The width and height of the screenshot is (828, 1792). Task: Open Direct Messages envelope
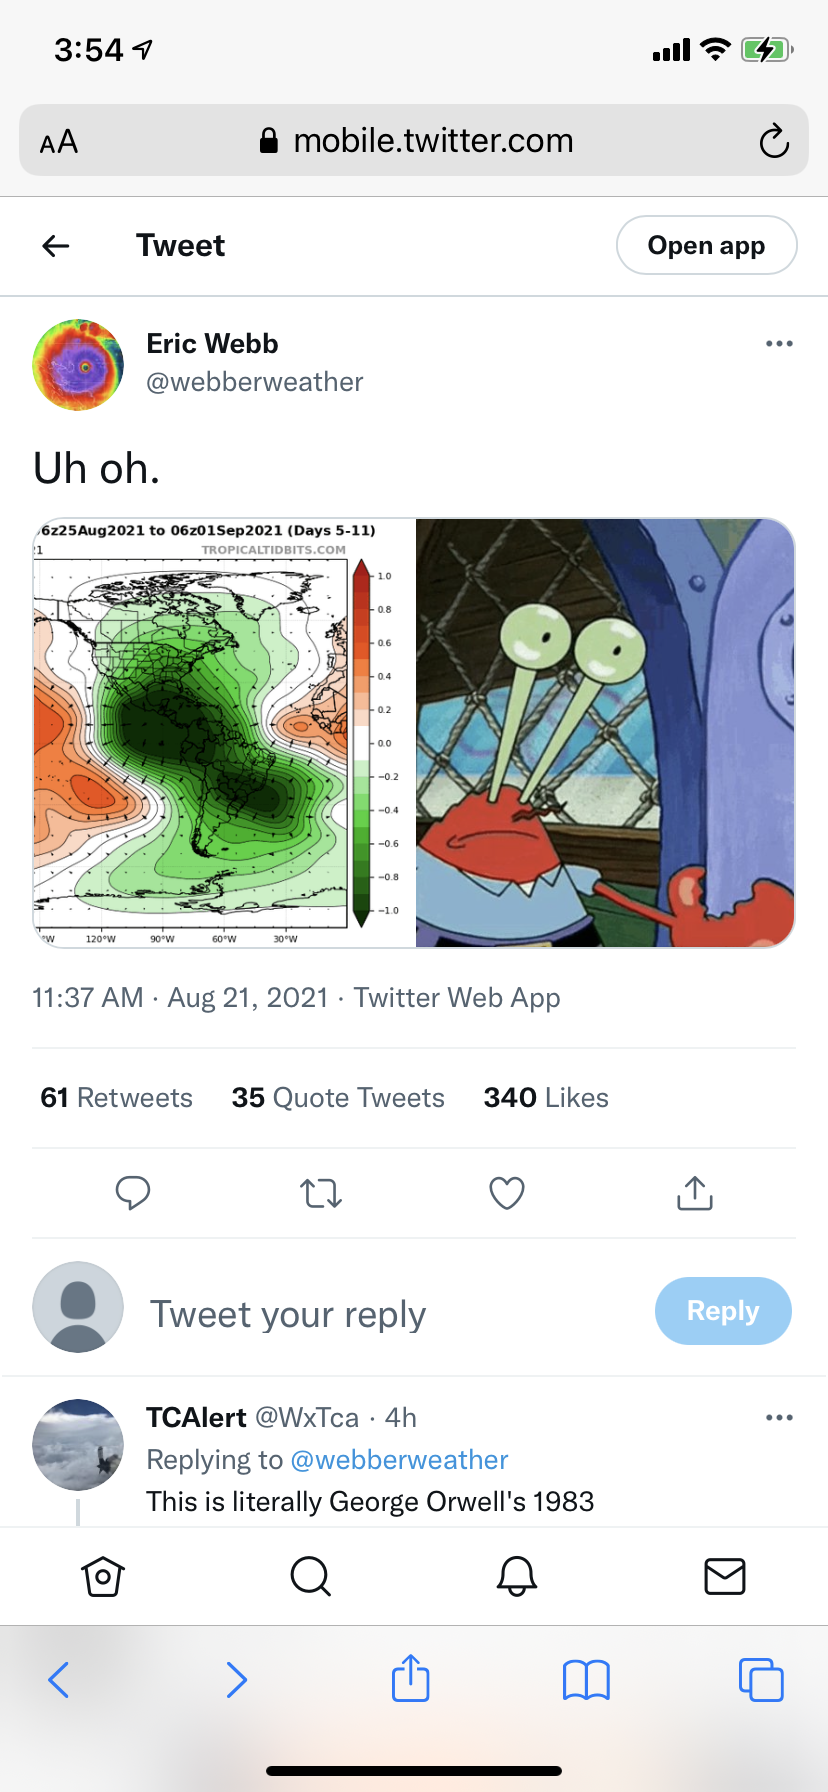[725, 1577]
